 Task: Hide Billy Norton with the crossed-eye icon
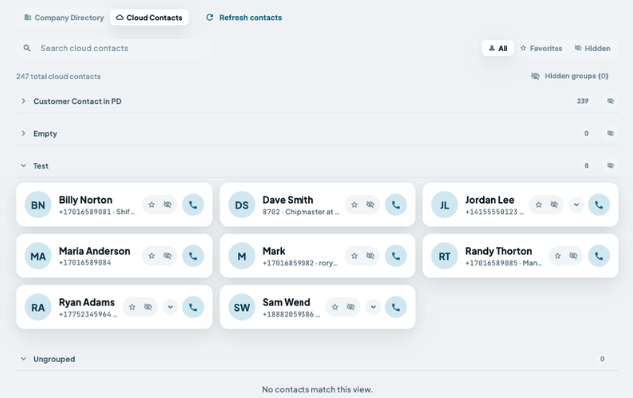(167, 205)
